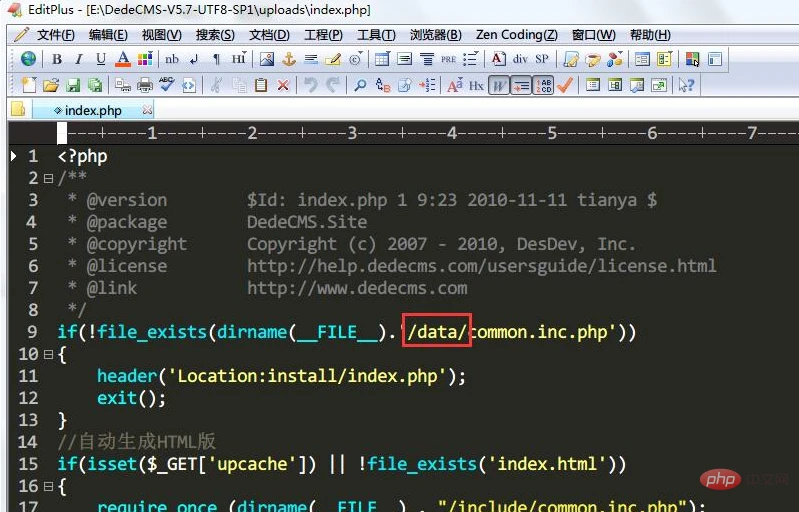Open the Hi heading dropdown
The height and width of the screenshot is (512, 799).
point(238,59)
